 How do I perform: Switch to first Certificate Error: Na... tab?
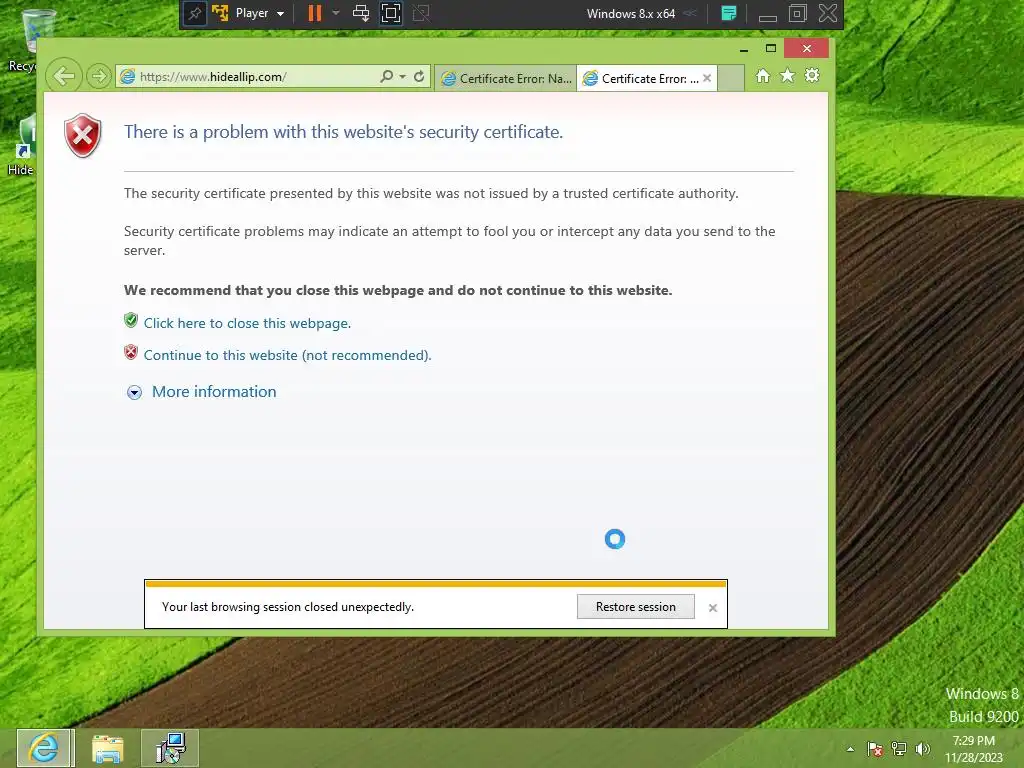[x=505, y=78]
